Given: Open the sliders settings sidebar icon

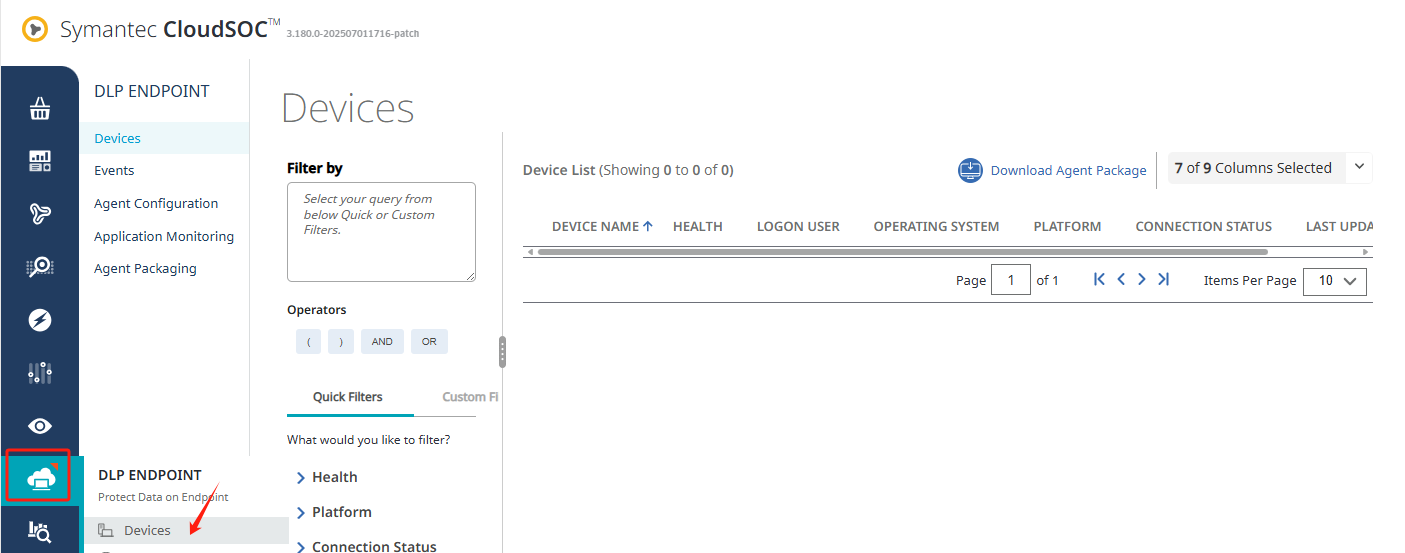Looking at the screenshot, I should (40, 373).
